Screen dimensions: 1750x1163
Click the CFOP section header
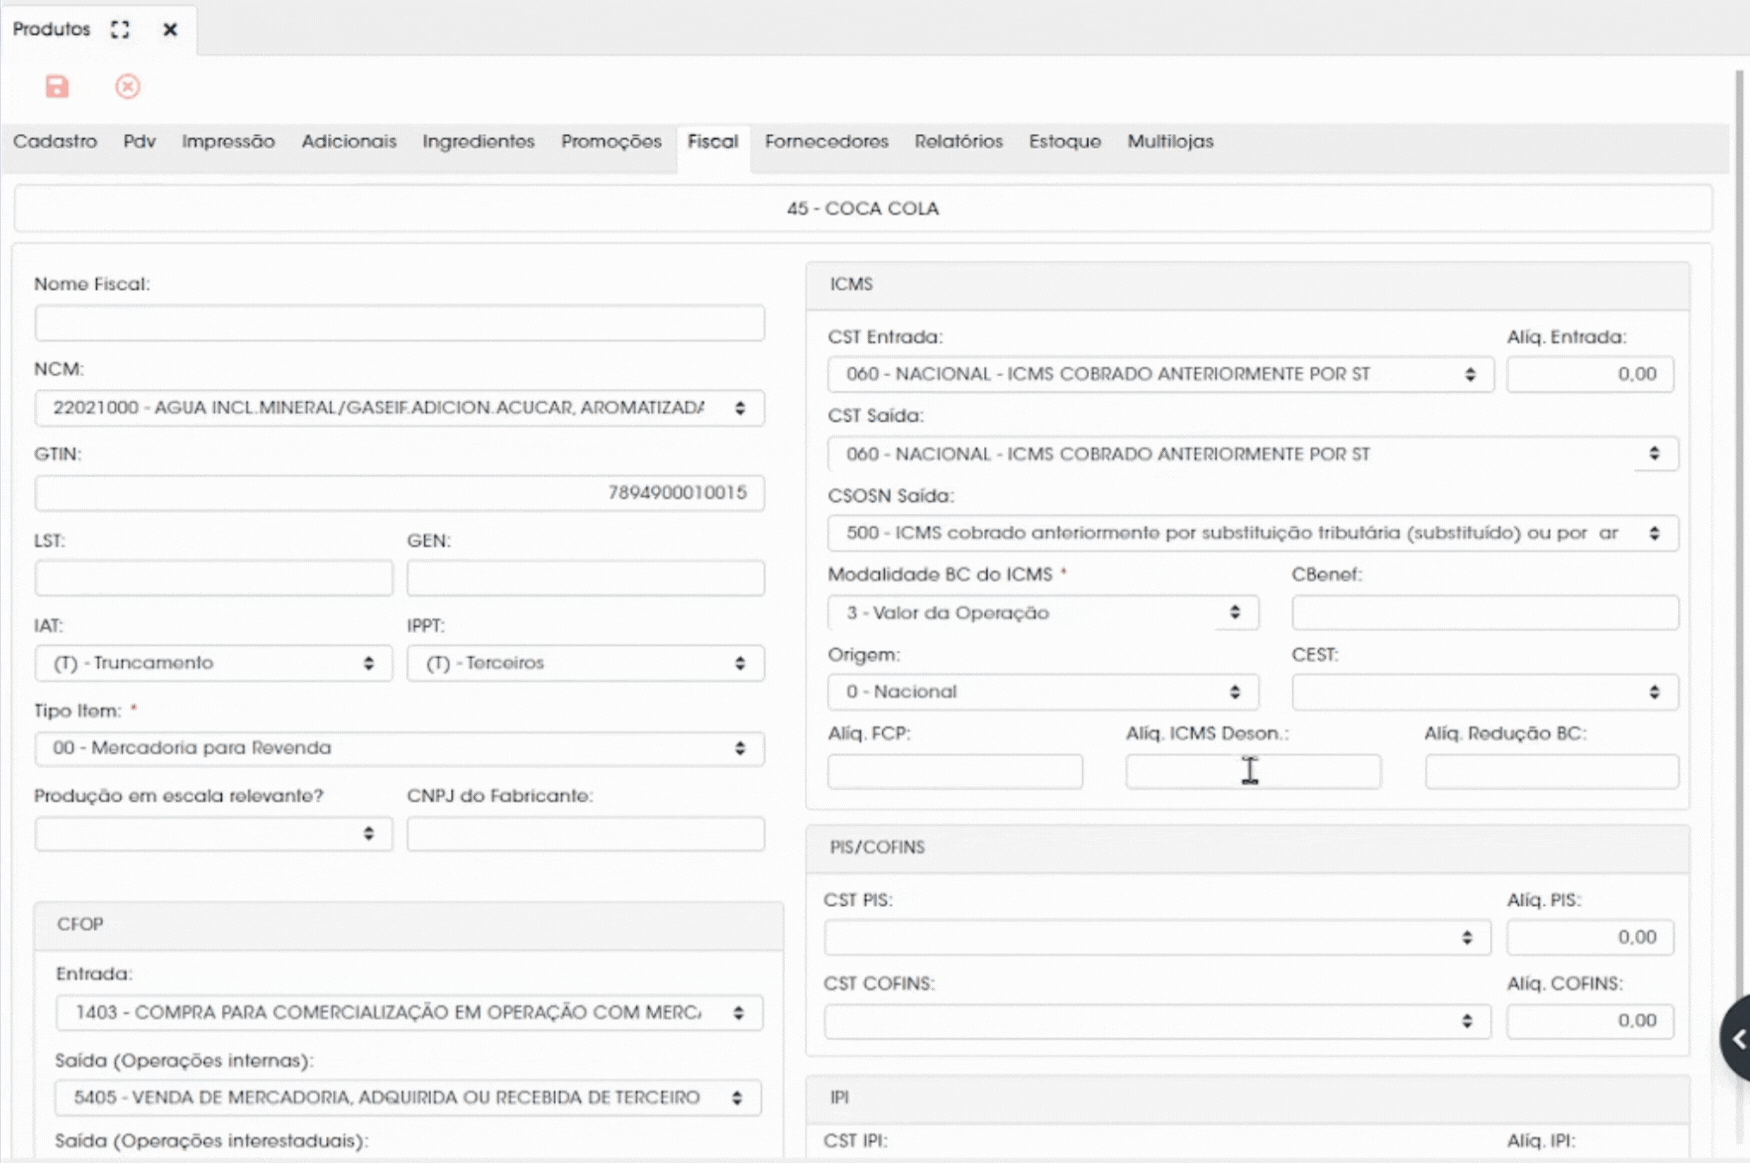coord(409,925)
